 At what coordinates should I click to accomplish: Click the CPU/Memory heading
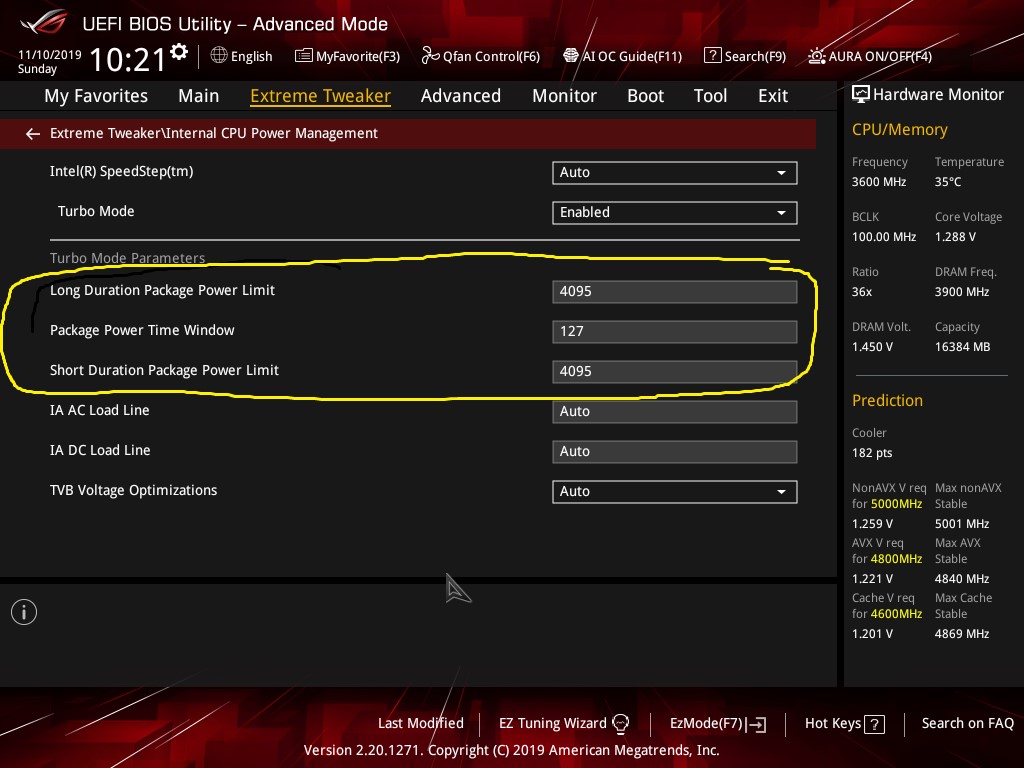(x=899, y=130)
